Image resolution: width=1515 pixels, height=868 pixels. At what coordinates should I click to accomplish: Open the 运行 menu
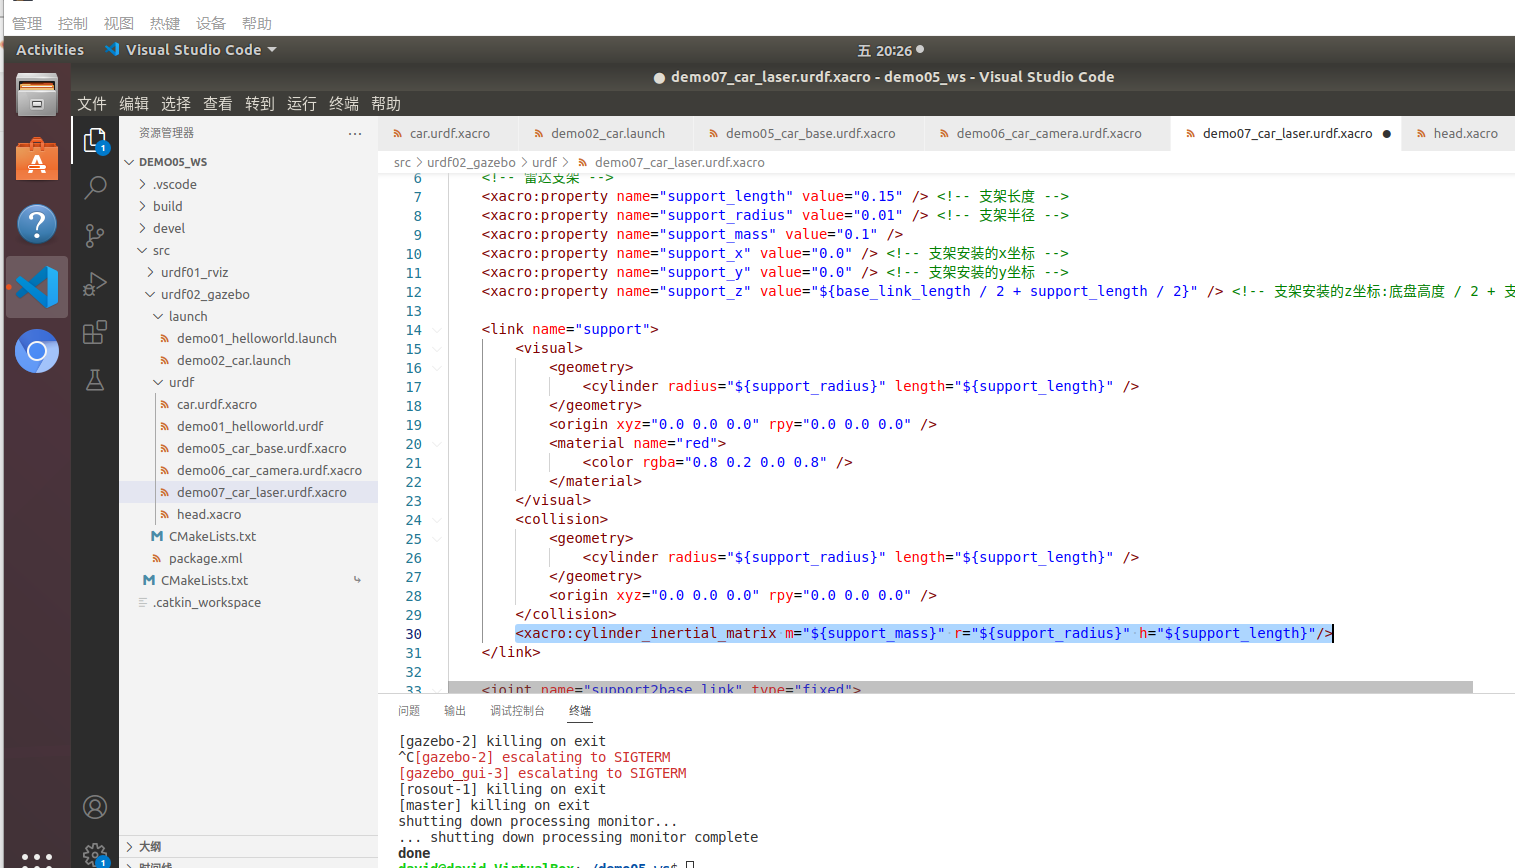[302, 104]
